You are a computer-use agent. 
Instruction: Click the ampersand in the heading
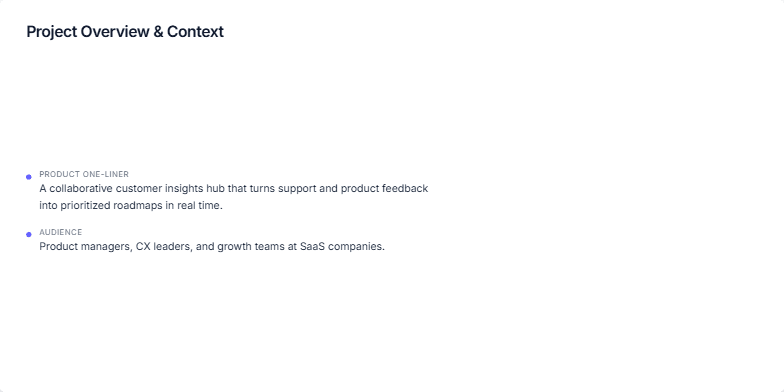pos(158,32)
